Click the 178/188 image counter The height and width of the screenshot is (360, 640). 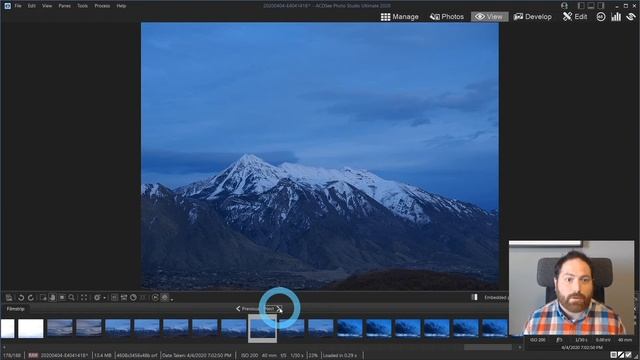tap(11, 356)
